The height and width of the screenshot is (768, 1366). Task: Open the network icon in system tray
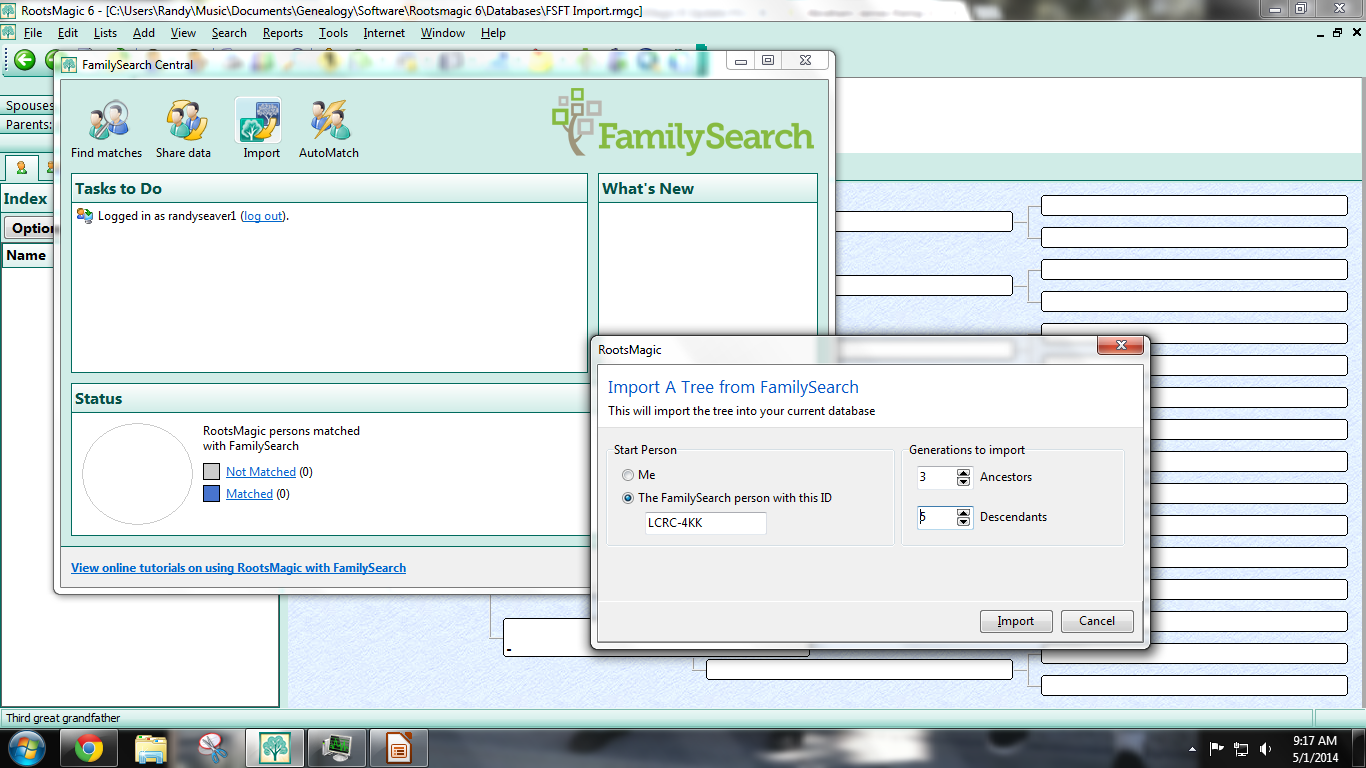click(1241, 748)
